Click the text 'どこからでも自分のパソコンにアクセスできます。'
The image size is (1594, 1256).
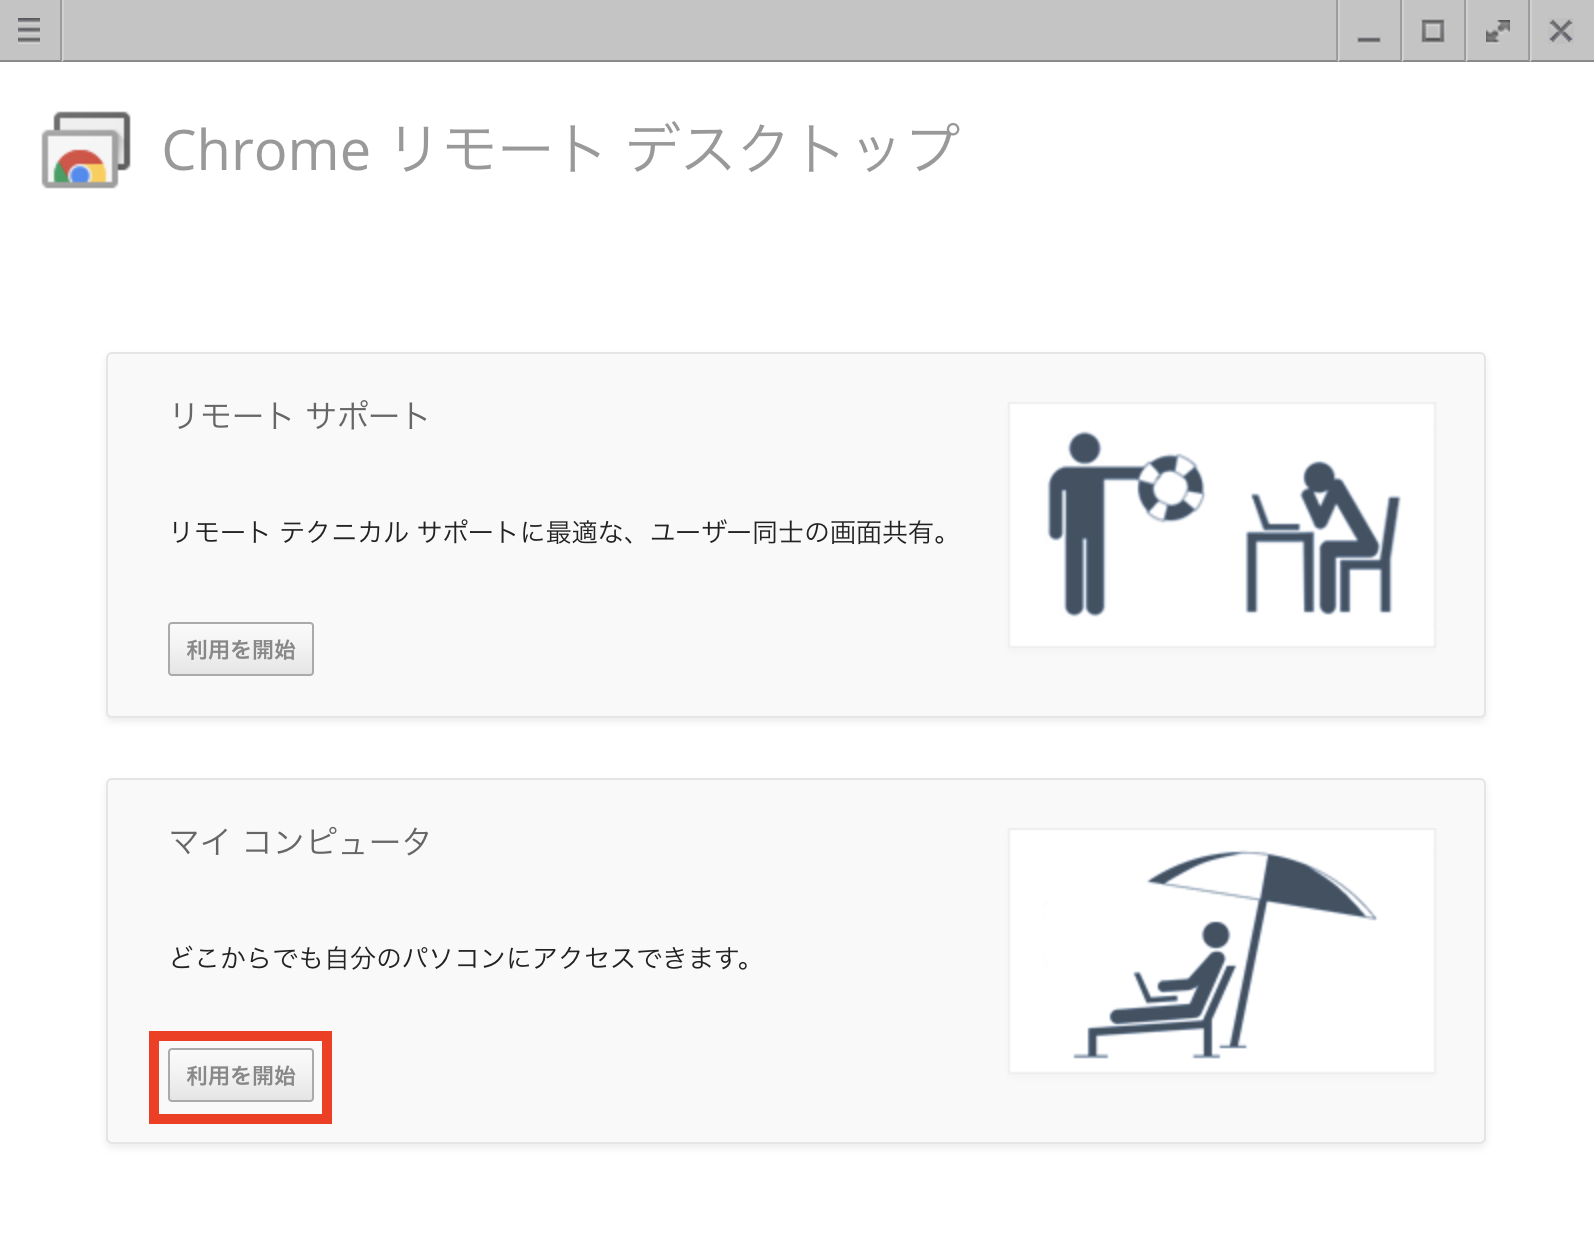point(461,958)
